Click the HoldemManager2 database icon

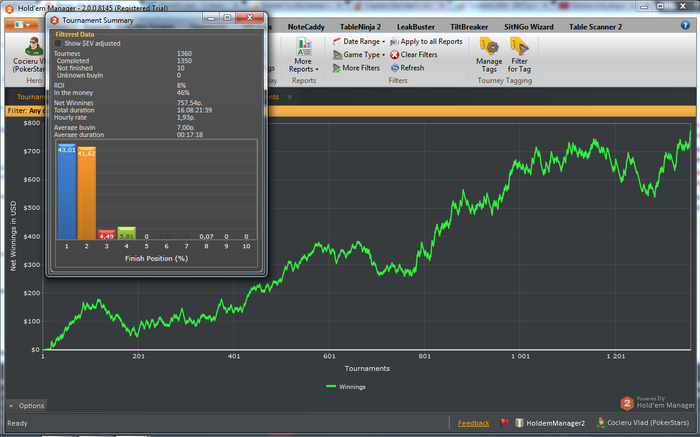[x=519, y=423]
